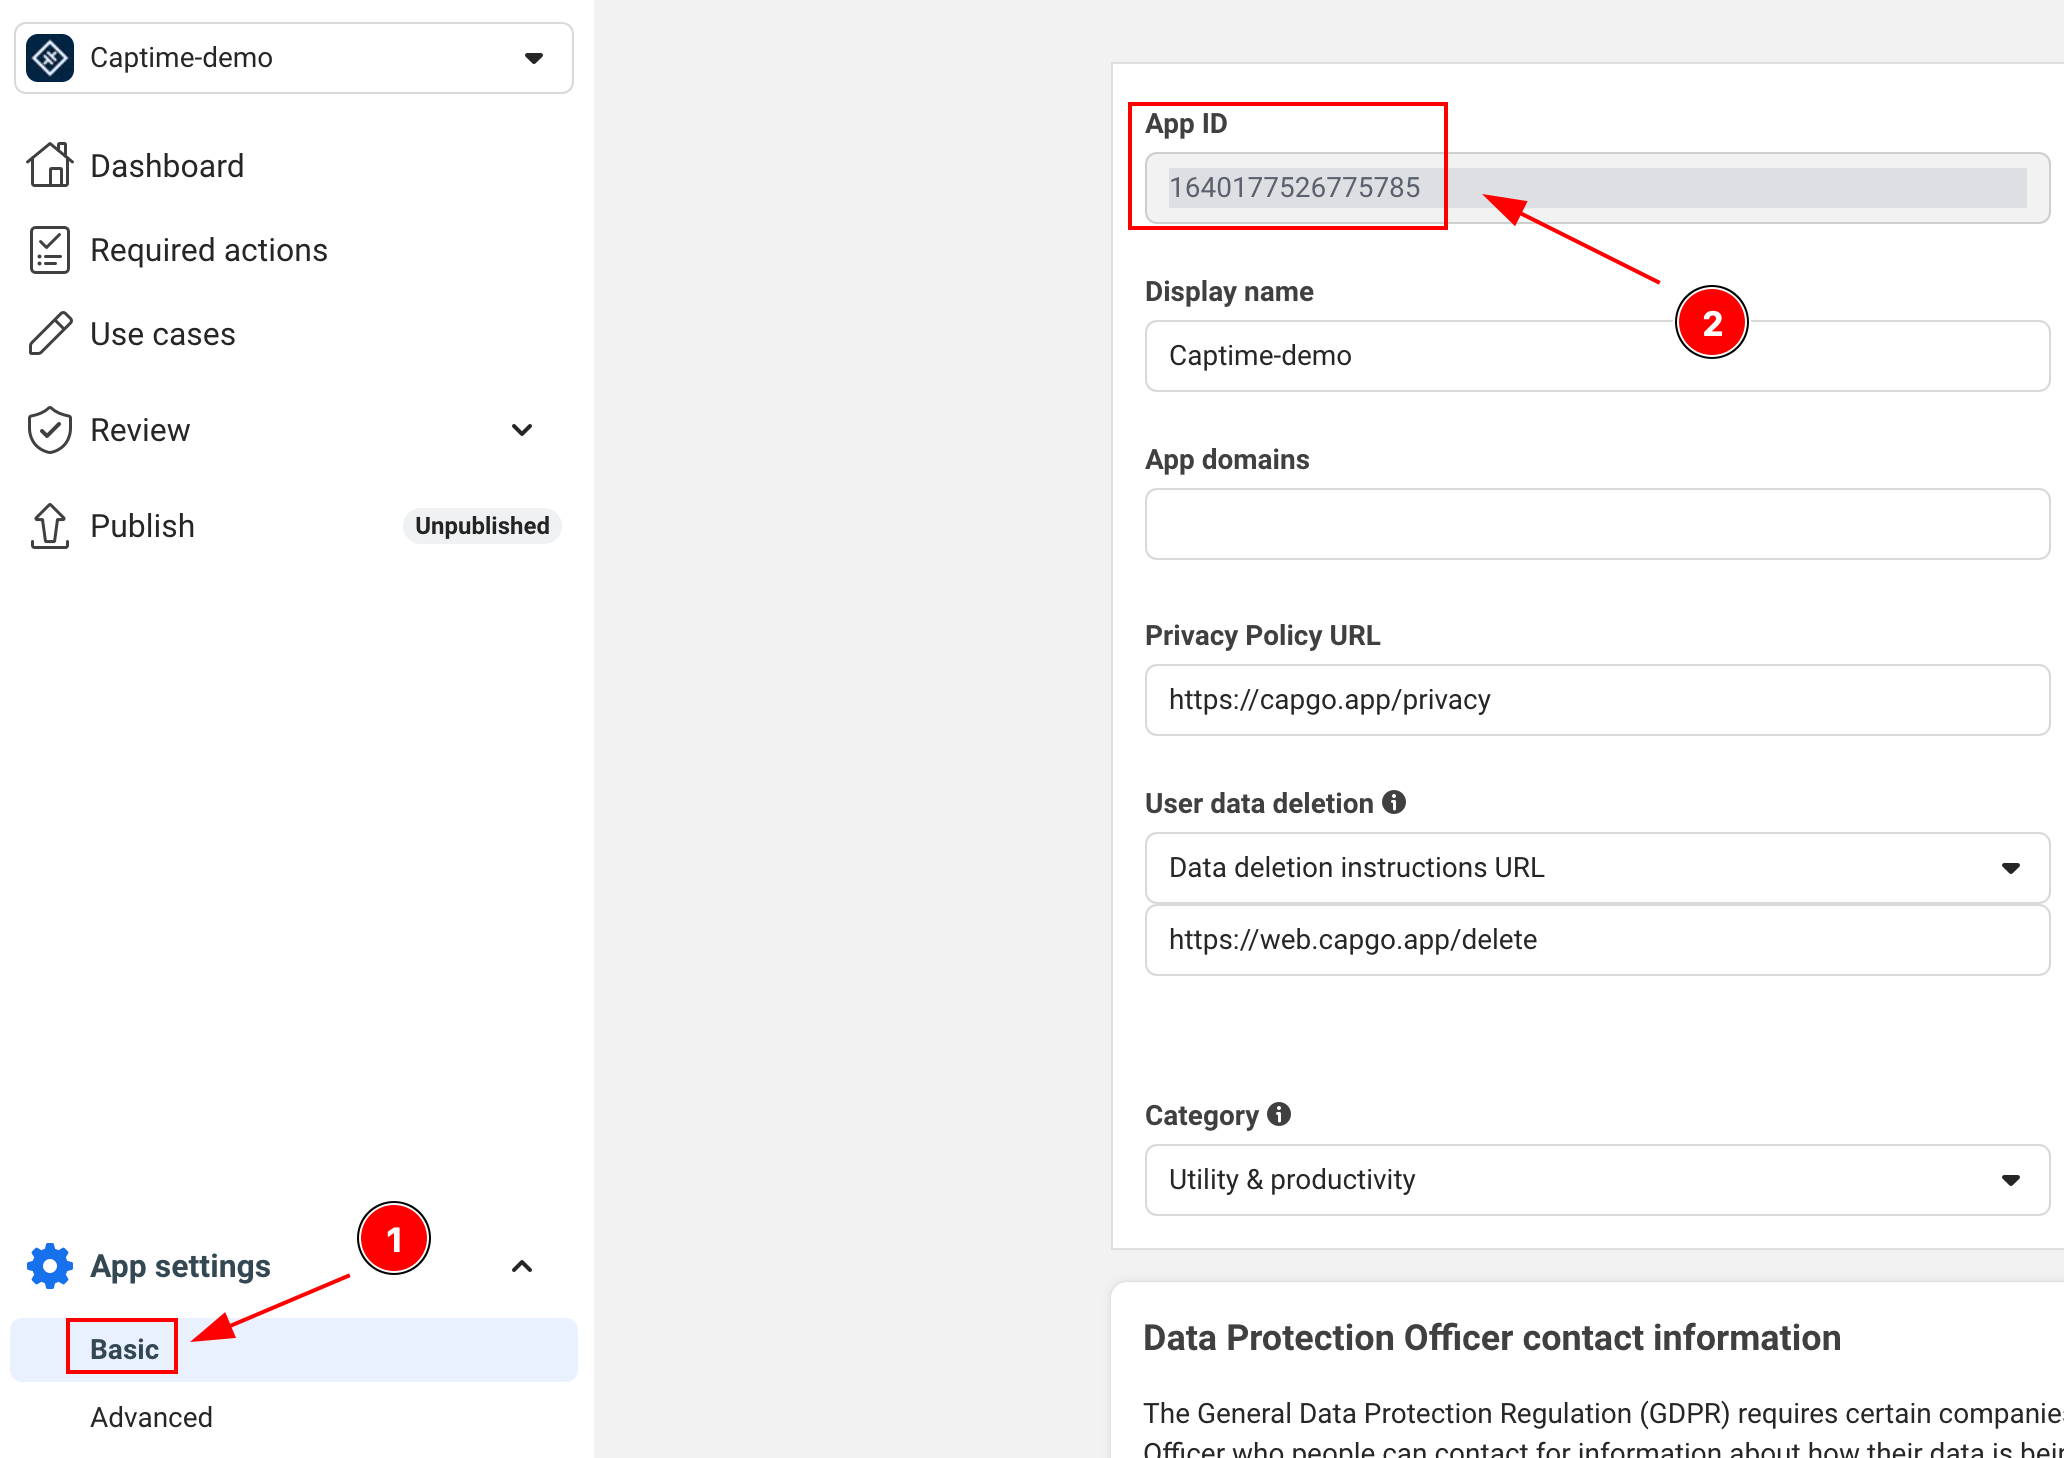Screen dimensions: 2064x1458
Task: Collapse the App settings section
Action: pyautogui.click(x=522, y=1265)
